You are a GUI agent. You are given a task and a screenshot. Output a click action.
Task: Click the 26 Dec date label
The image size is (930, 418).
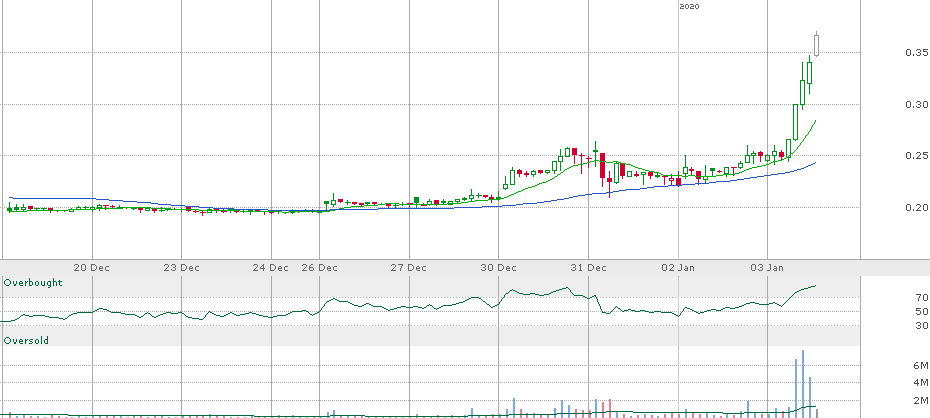[319, 267]
